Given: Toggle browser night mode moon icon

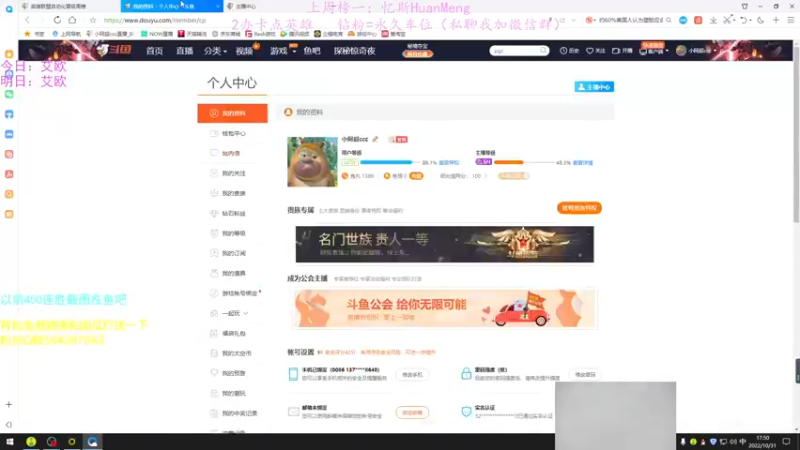Looking at the screenshot, I should coord(761,20).
